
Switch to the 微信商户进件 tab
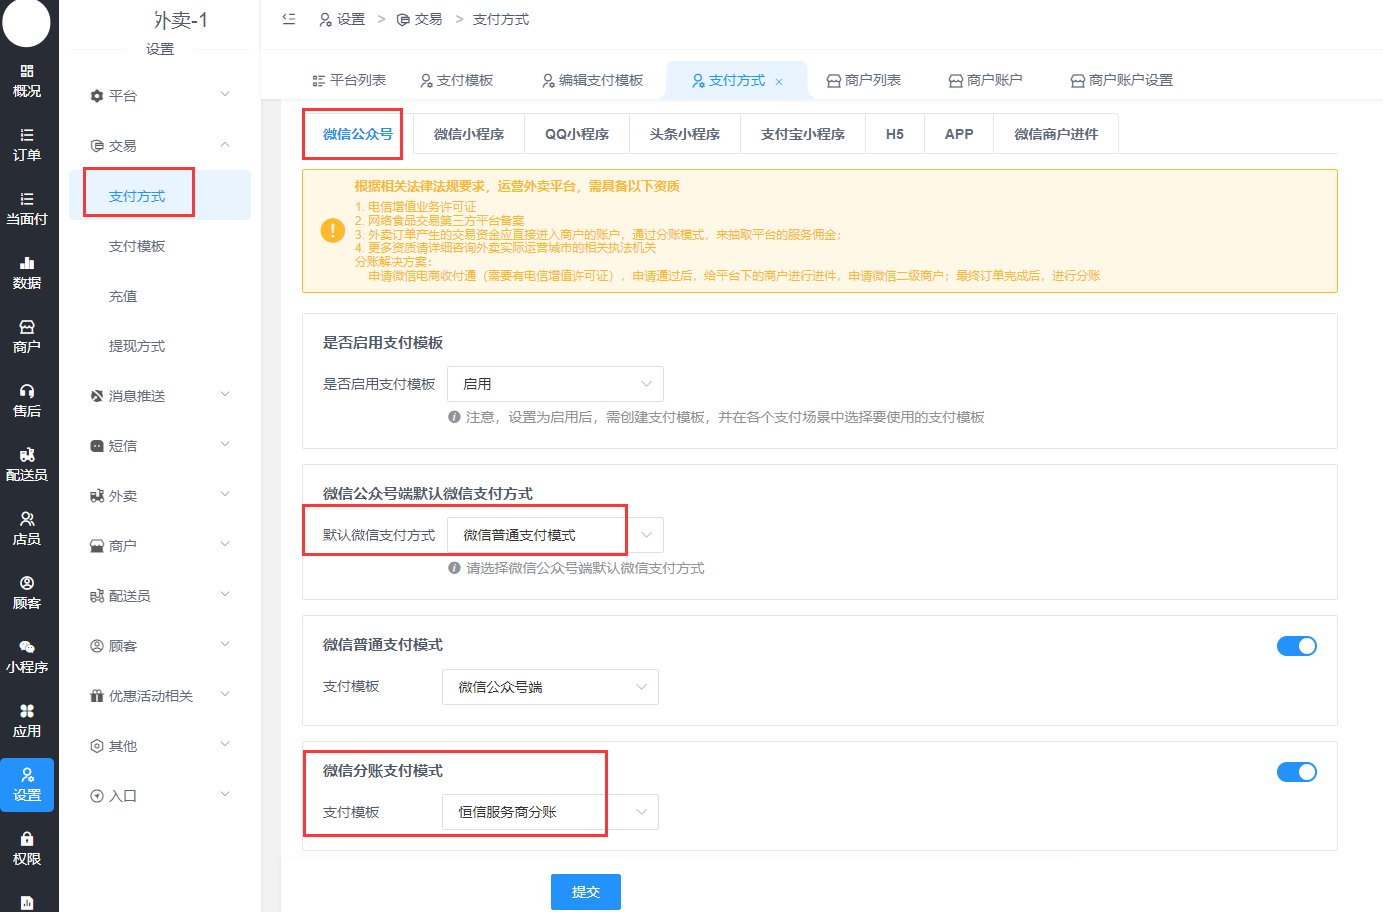(1056, 134)
